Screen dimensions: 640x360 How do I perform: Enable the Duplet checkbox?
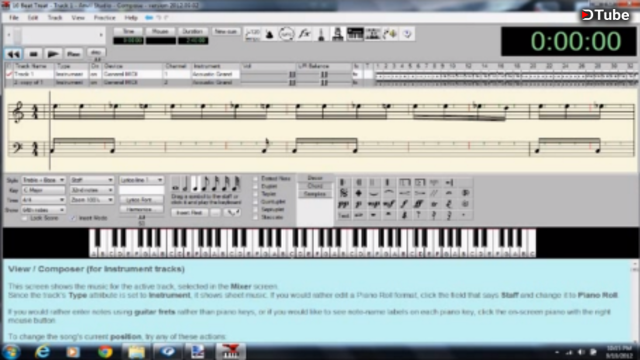click(256, 187)
